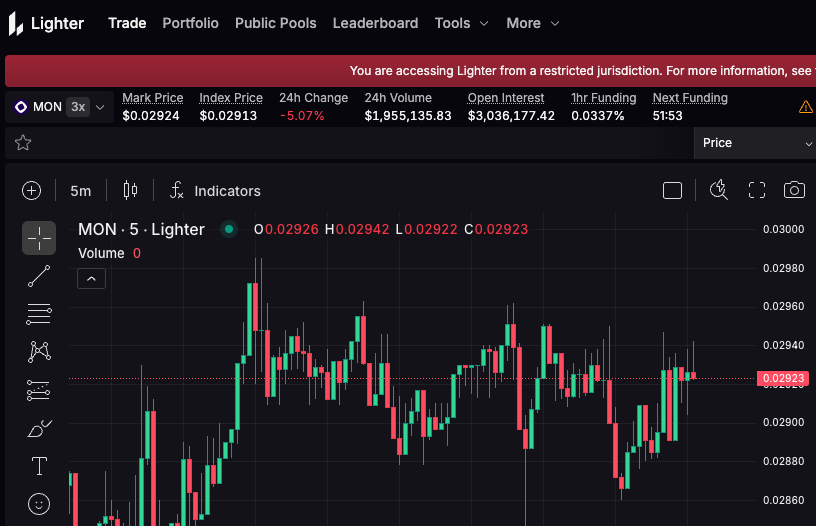Click the 1hr Funding label
This screenshot has height=526, width=816.
point(604,98)
